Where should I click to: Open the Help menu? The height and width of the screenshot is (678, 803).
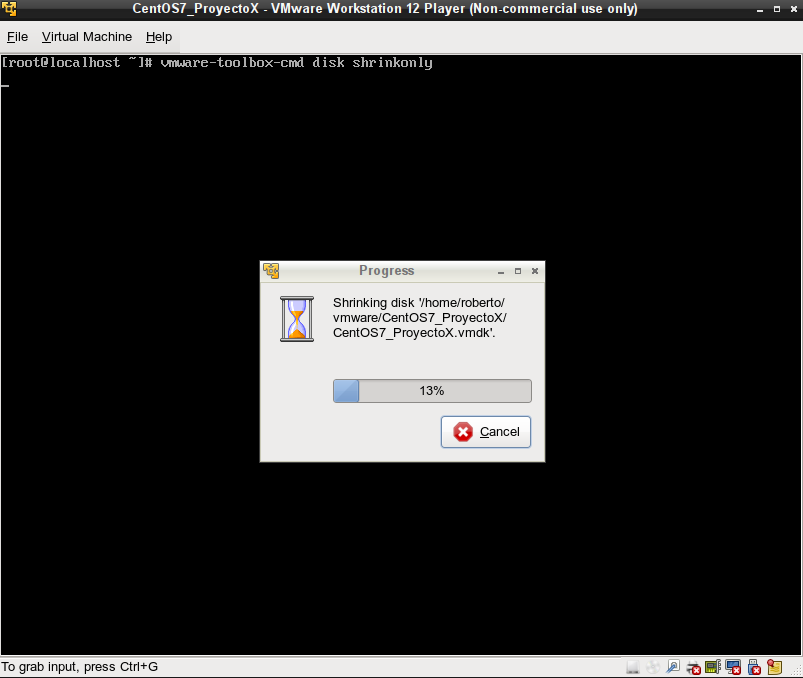coord(159,37)
